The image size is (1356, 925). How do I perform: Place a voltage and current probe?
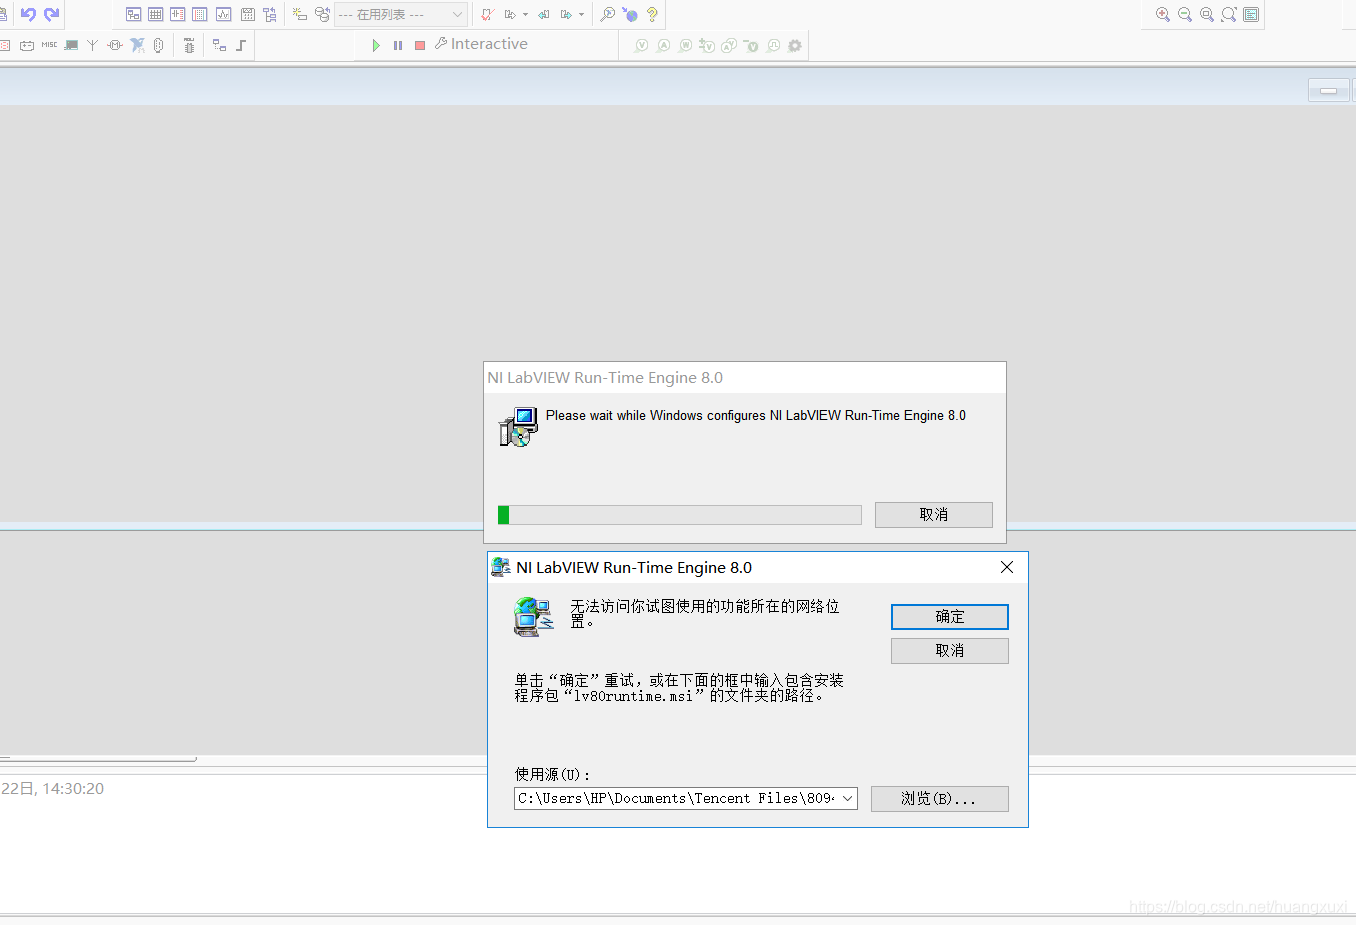(729, 45)
